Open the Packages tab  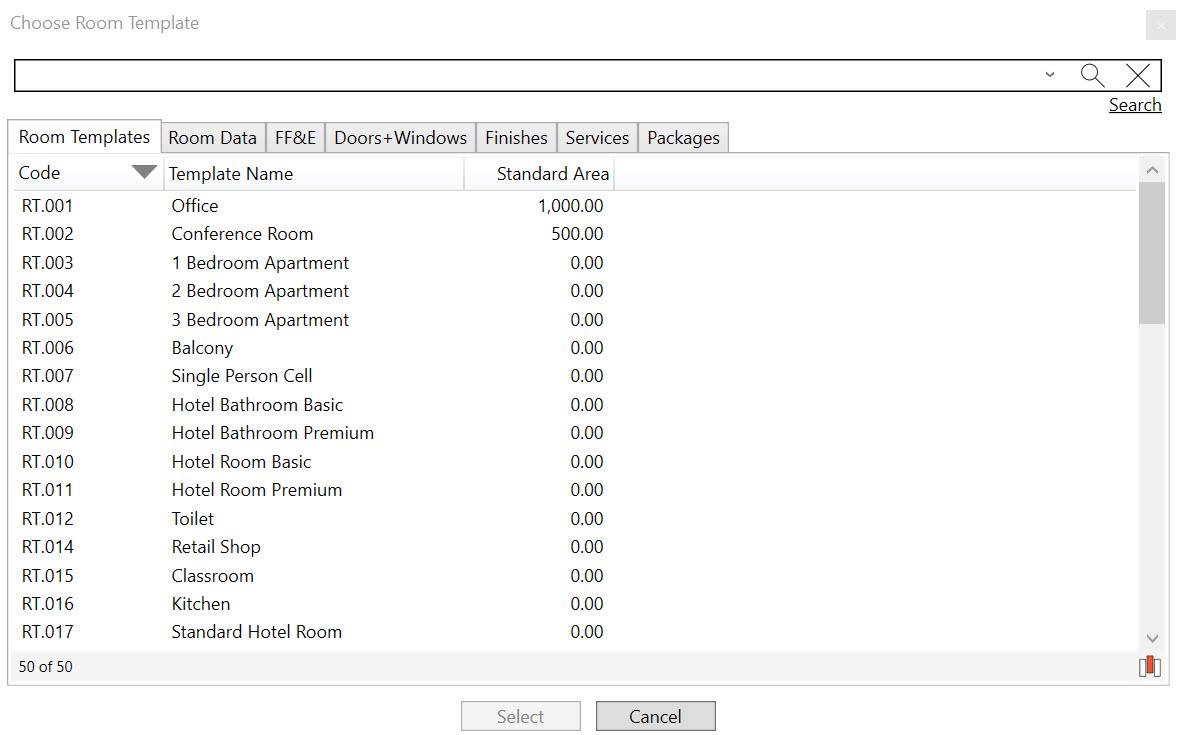[683, 138]
